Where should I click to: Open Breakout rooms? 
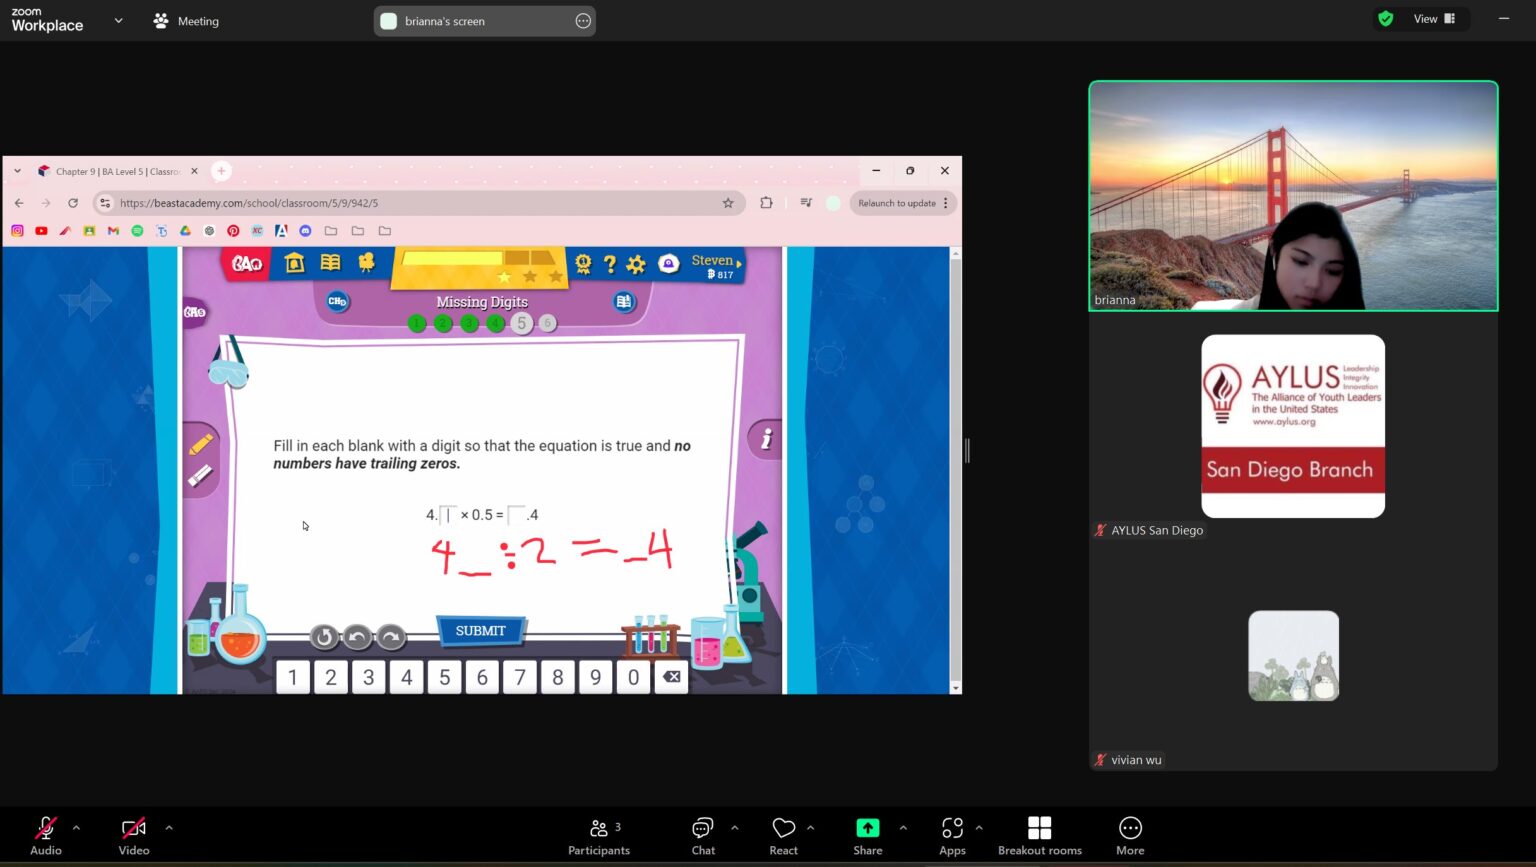tap(1040, 836)
